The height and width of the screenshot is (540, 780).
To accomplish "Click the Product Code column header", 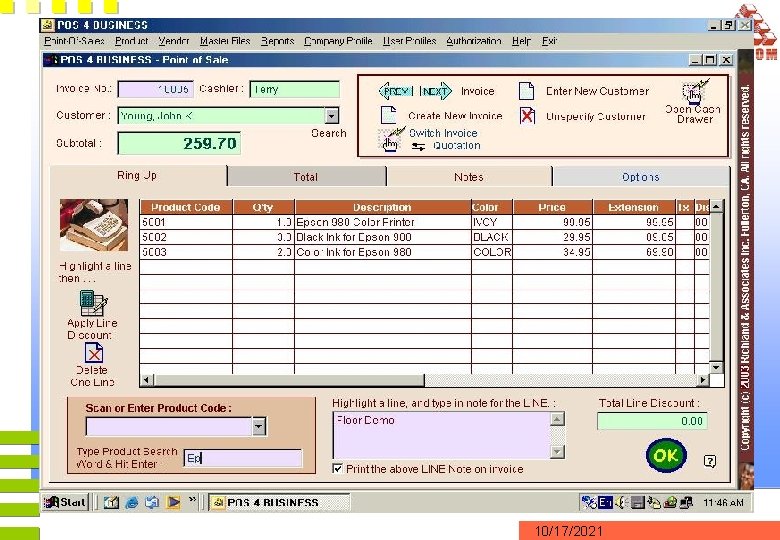I will [x=186, y=207].
